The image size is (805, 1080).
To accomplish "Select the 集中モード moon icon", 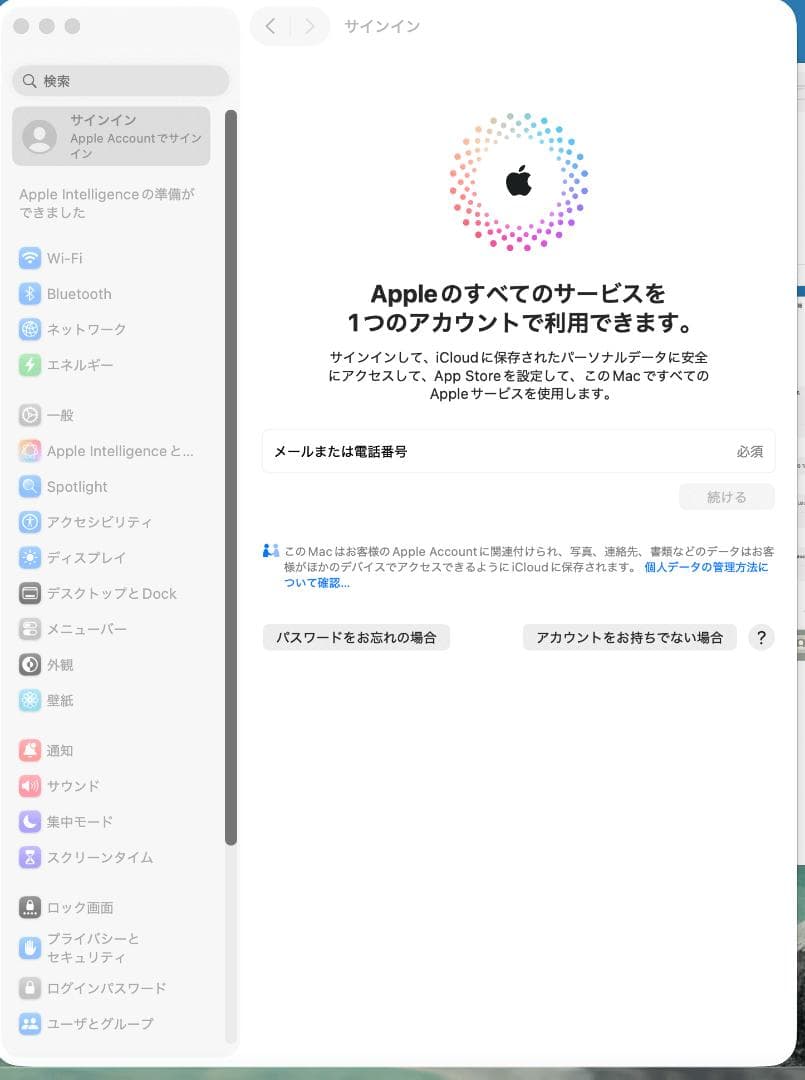I will click(x=30, y=822).
